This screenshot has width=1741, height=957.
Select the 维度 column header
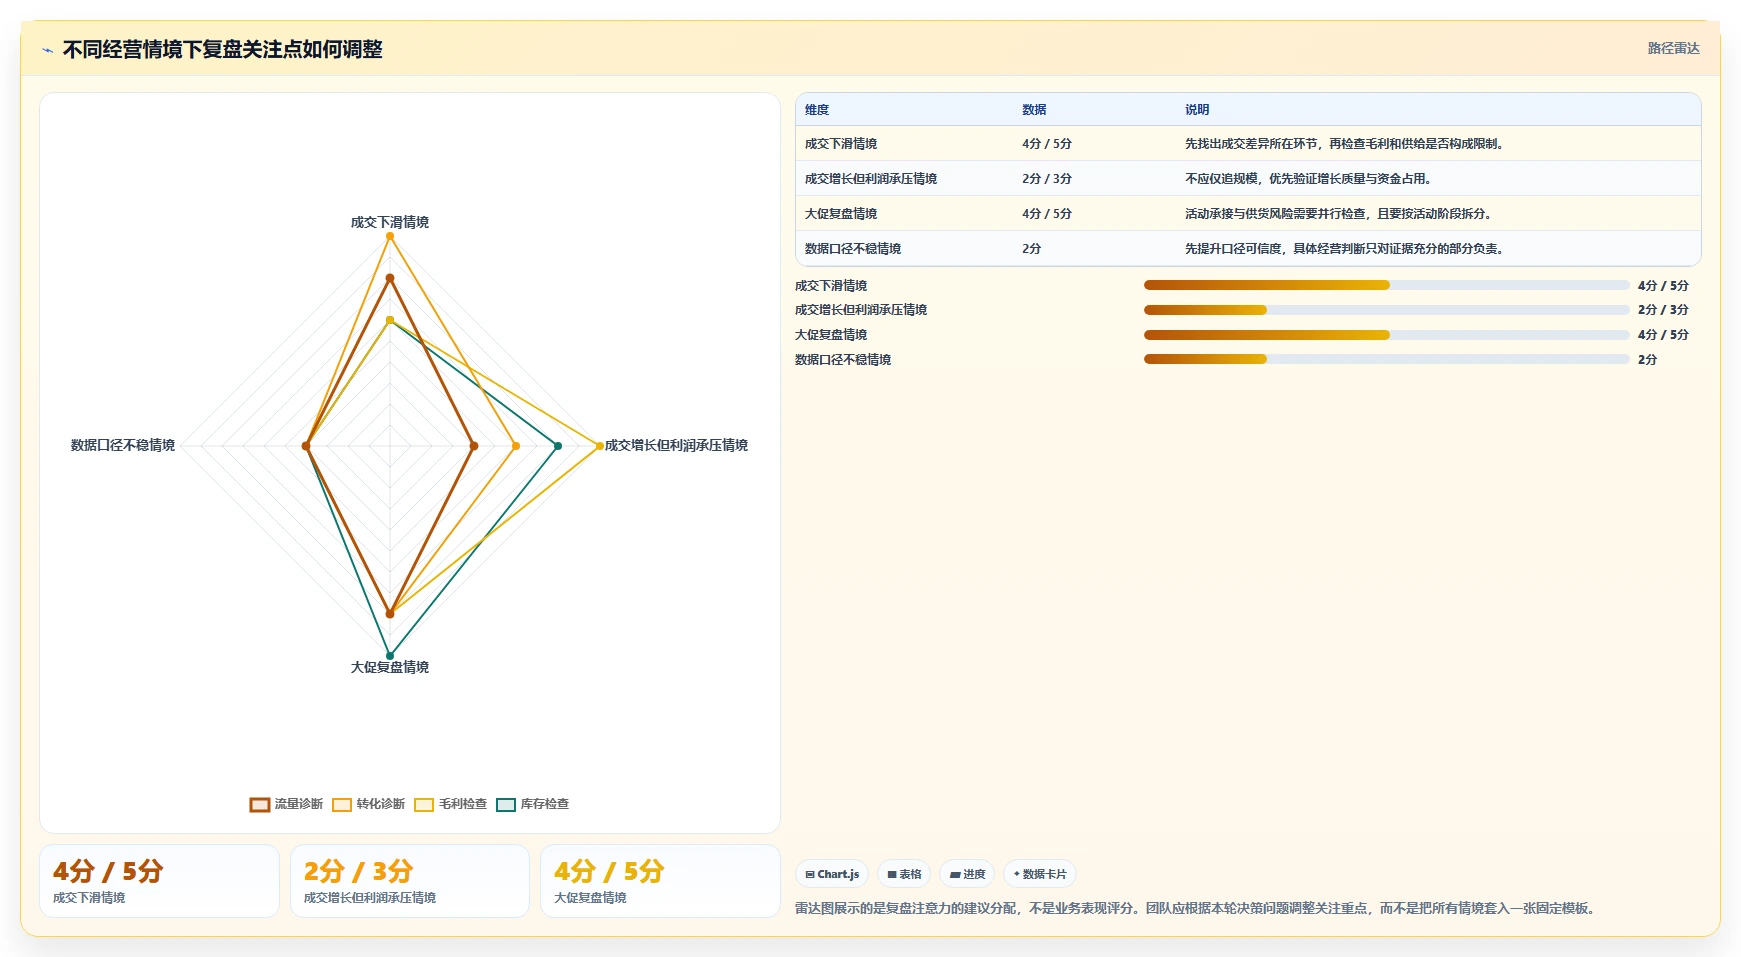(817, 110)
